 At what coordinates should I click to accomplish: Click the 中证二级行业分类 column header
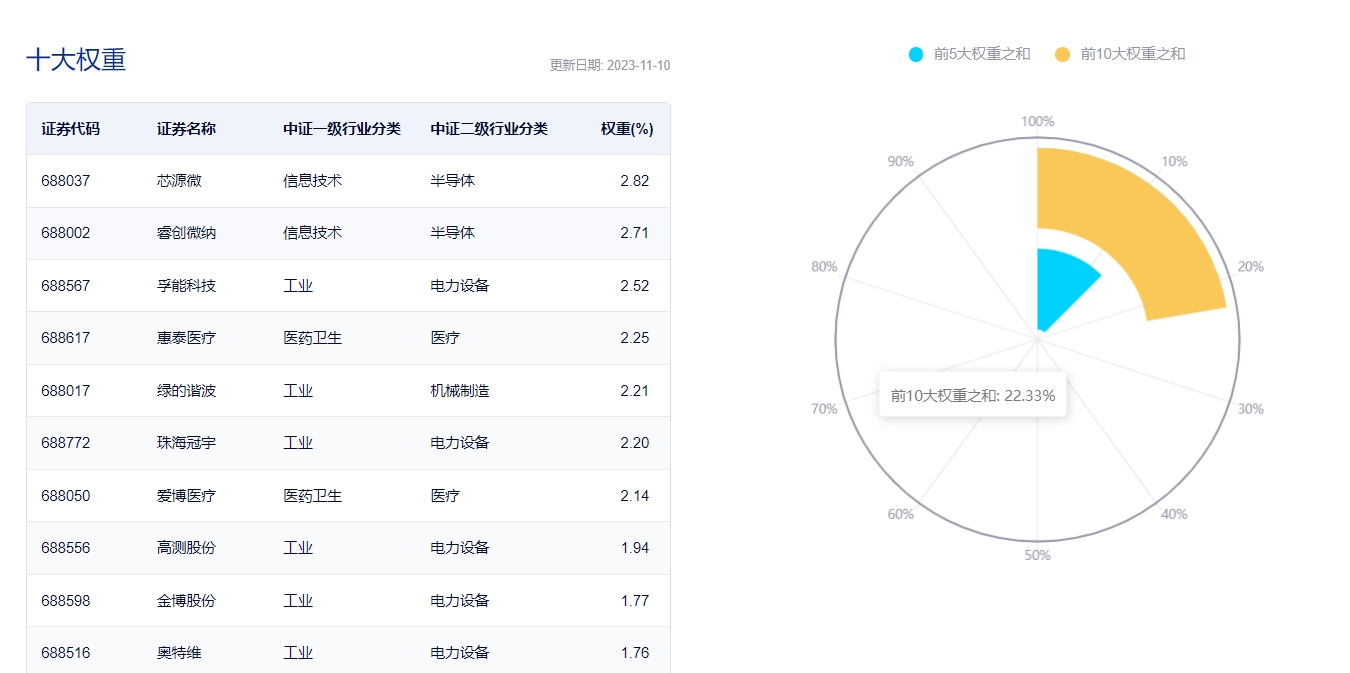[489, 129]
